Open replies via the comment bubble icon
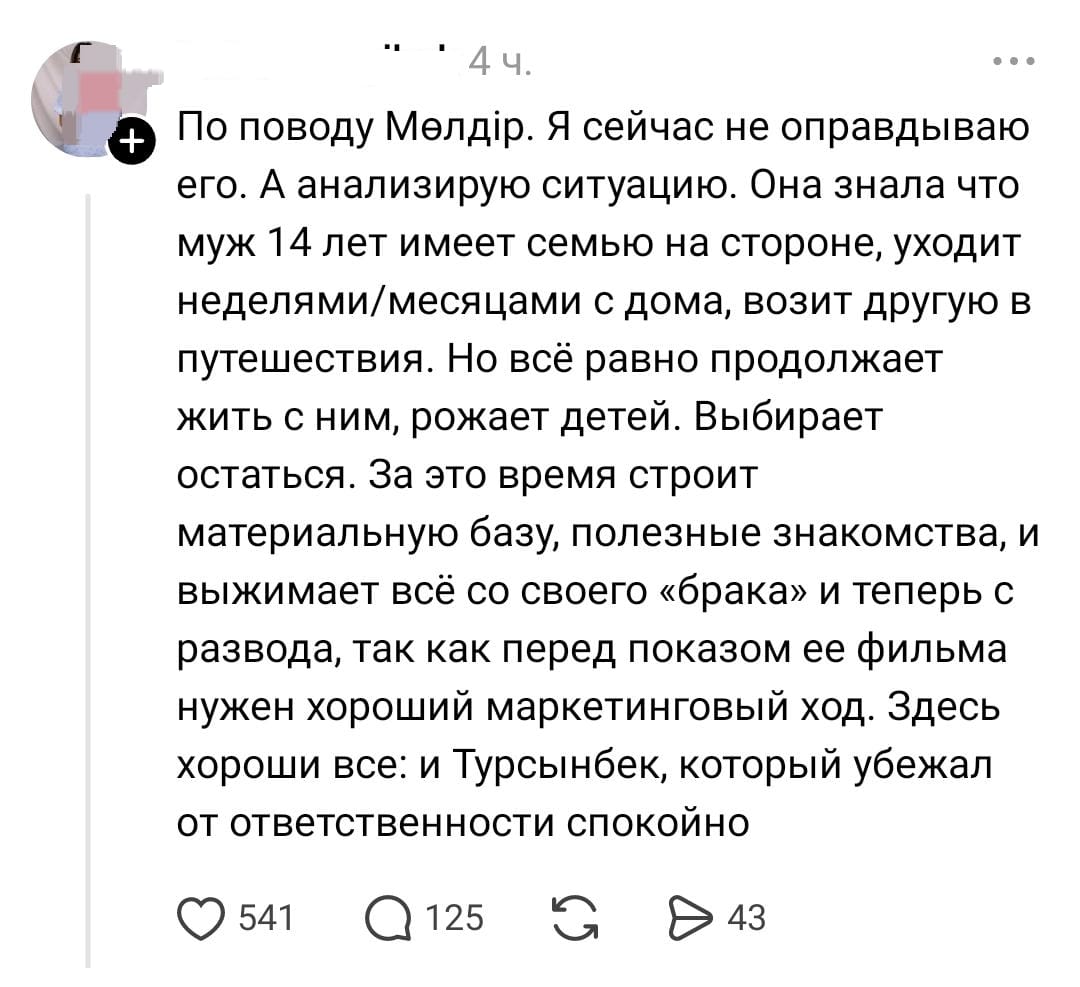Viewport: 1080px width, 987px height. [x=389, y=916]
